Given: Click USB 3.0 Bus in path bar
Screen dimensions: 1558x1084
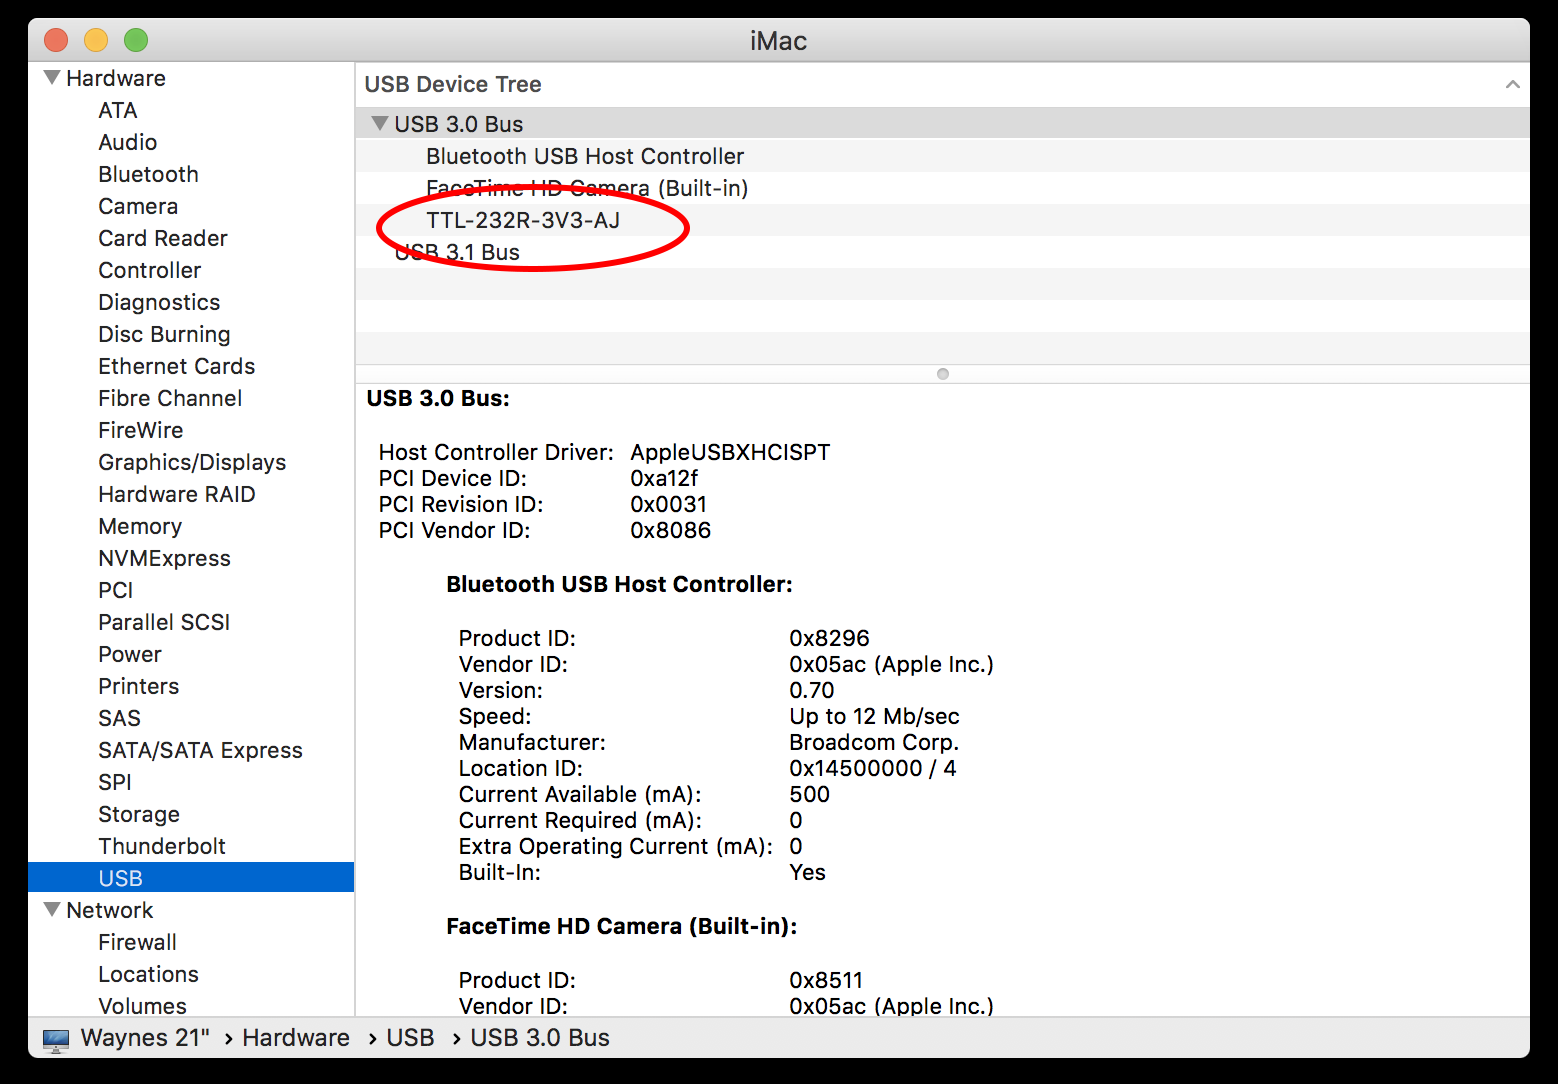Looking at the screenshot, I should pos(540,1038).
